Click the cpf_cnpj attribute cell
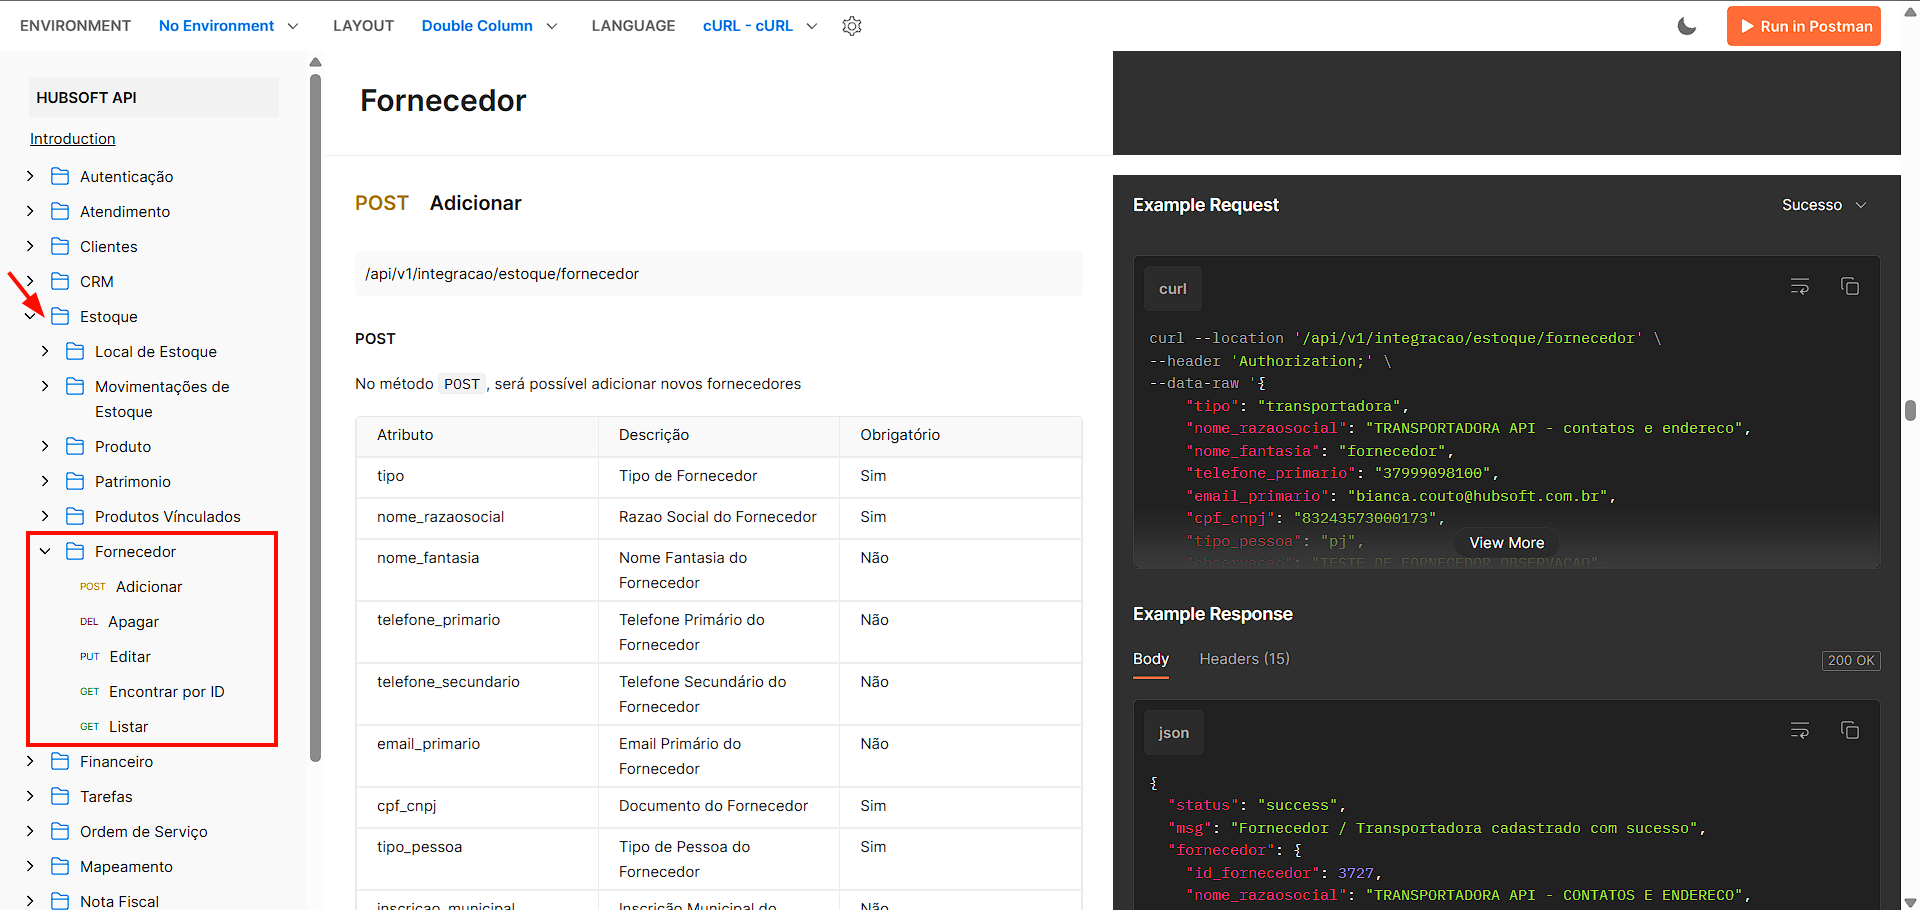The image size is (1920, 910). click(x=477, y=806)
